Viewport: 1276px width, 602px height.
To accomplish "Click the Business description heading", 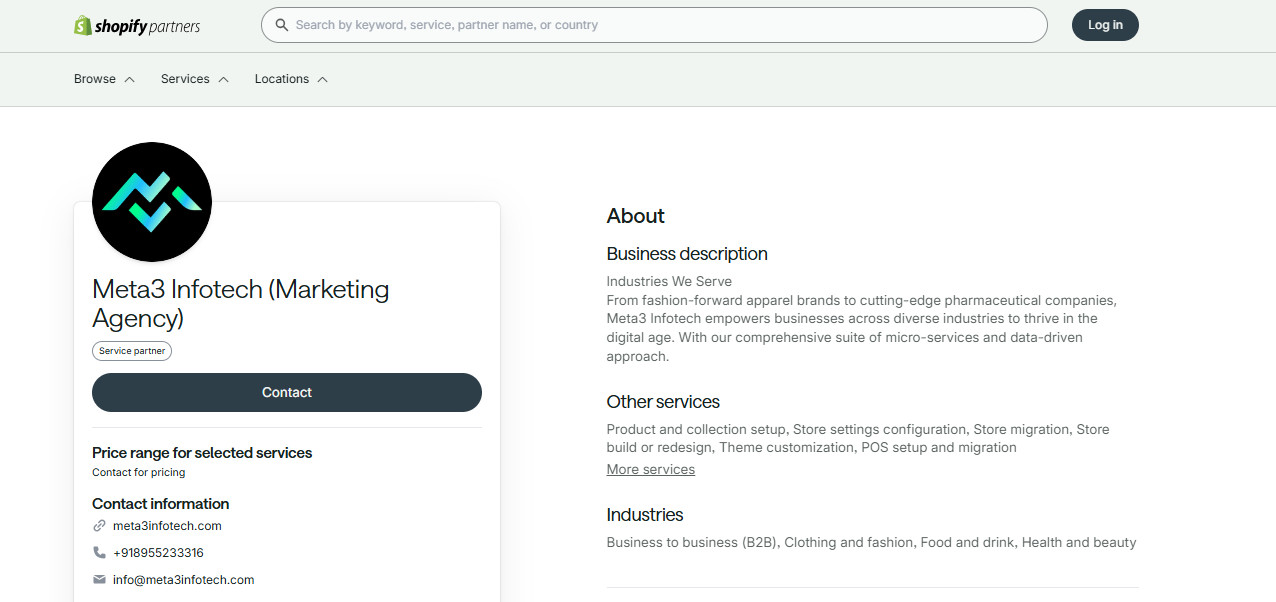I will coord(687,254).
